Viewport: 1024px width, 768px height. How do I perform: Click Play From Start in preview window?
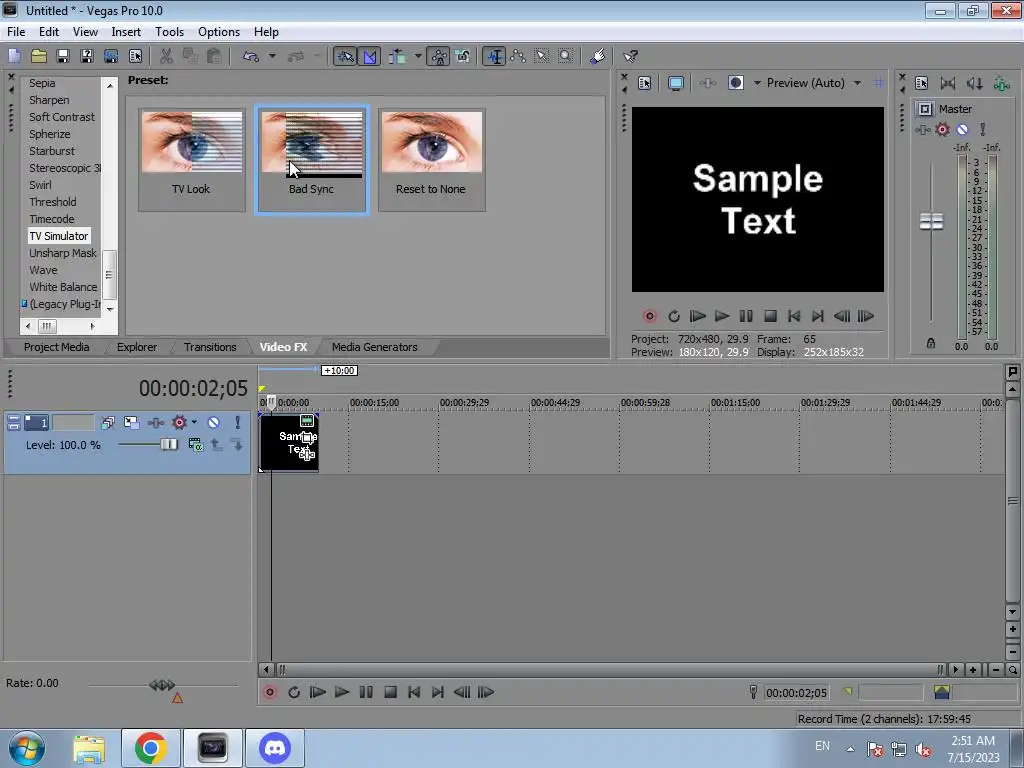pos(697,316)
